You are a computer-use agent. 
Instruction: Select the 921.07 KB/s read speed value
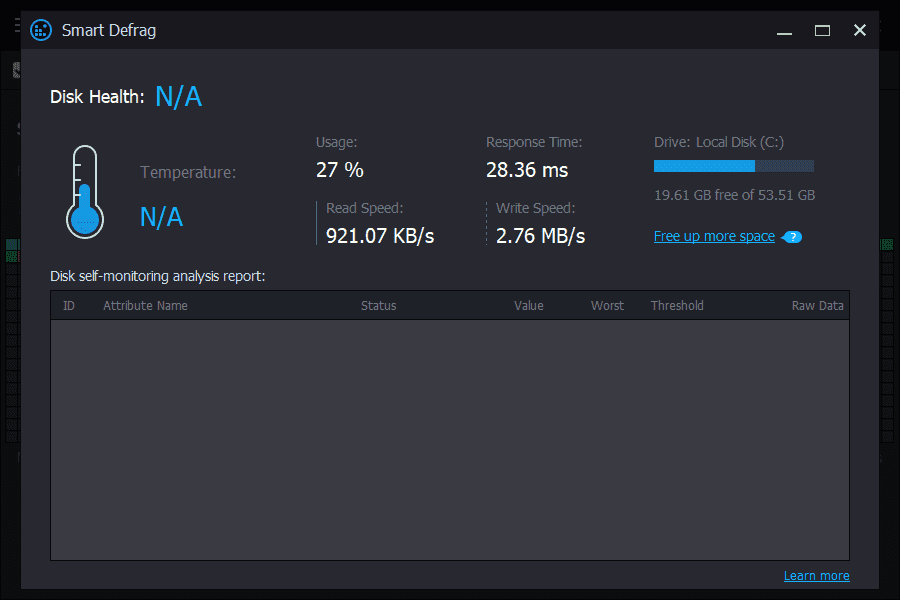click(x=380, y=236)
